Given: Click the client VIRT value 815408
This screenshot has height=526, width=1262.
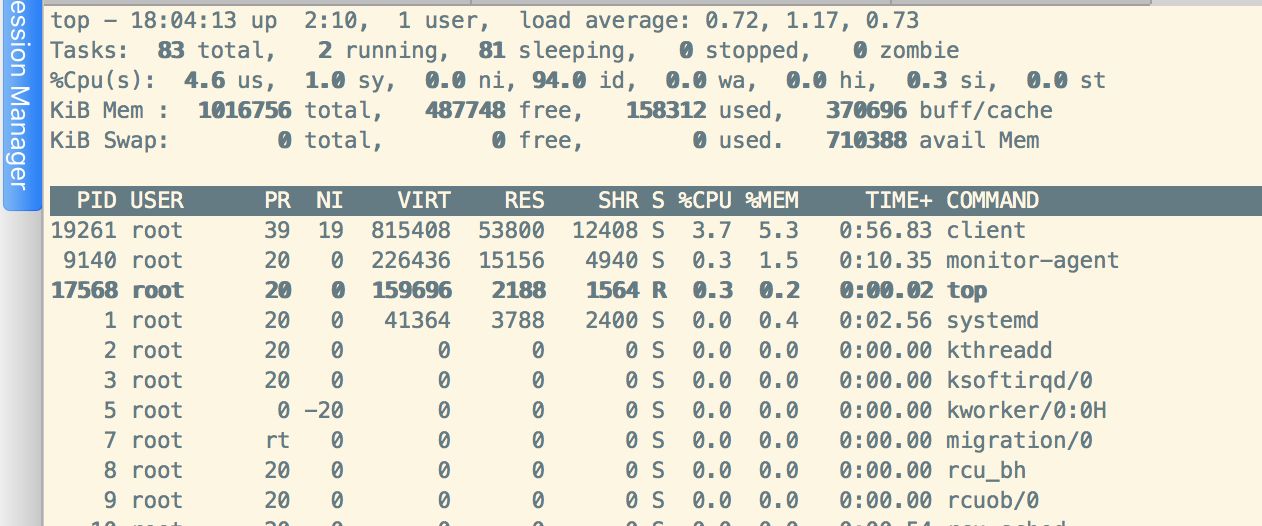Looking at the screenshot, I should tap(411, 230).
